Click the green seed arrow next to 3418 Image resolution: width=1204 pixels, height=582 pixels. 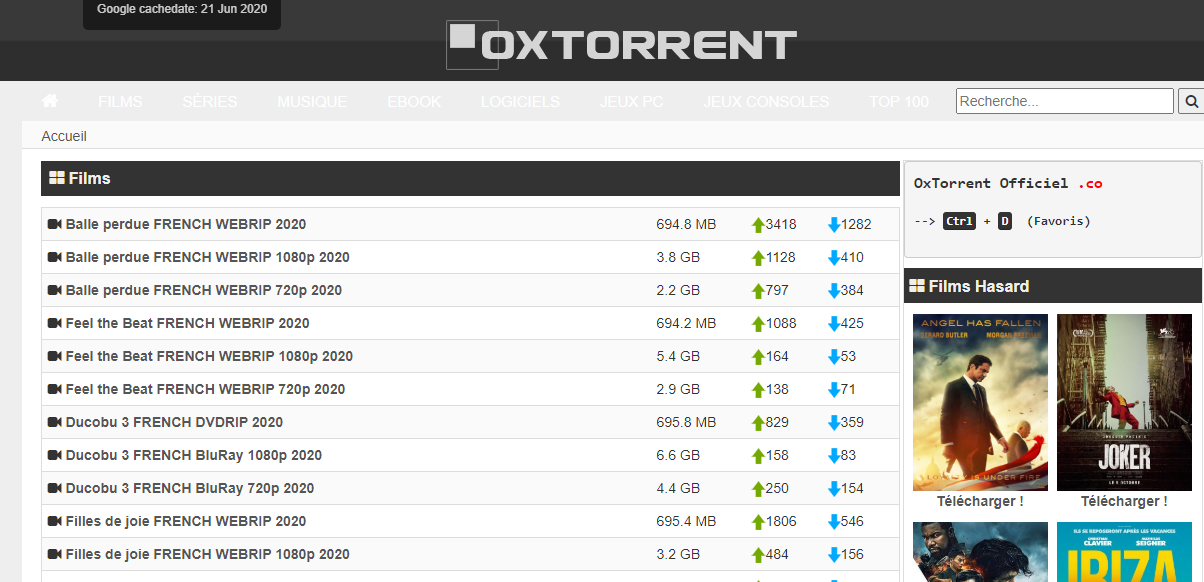758,225
